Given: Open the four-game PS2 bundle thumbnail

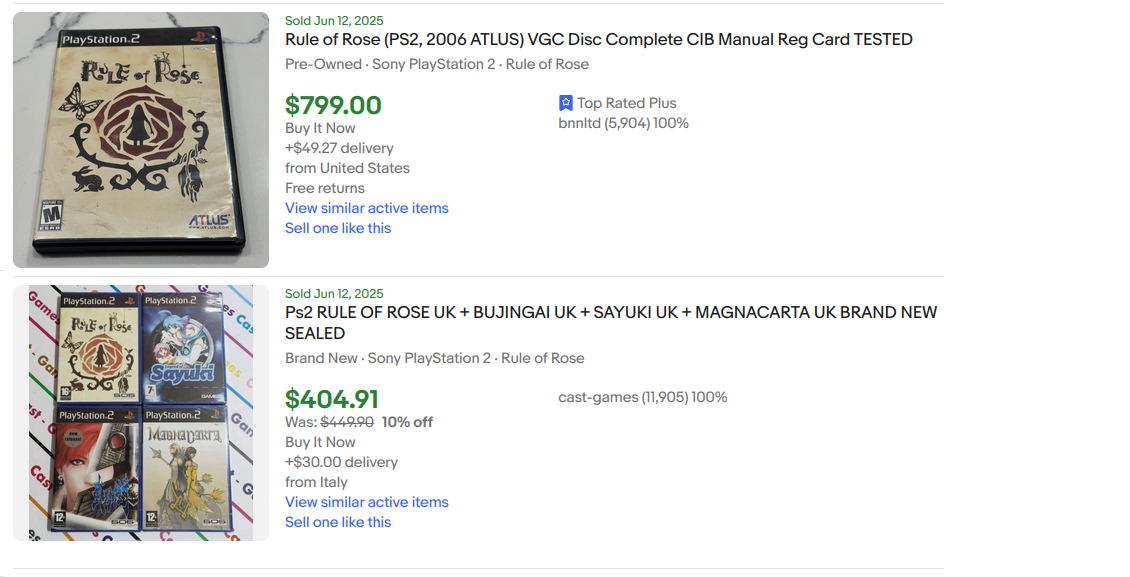Looking at the screenshot, I should 141,413.
